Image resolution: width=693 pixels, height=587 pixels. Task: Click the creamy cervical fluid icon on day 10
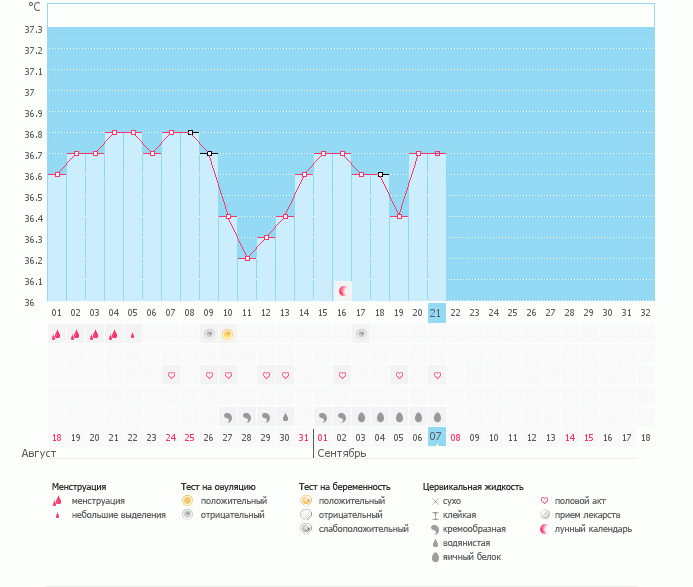click(228, 416)
